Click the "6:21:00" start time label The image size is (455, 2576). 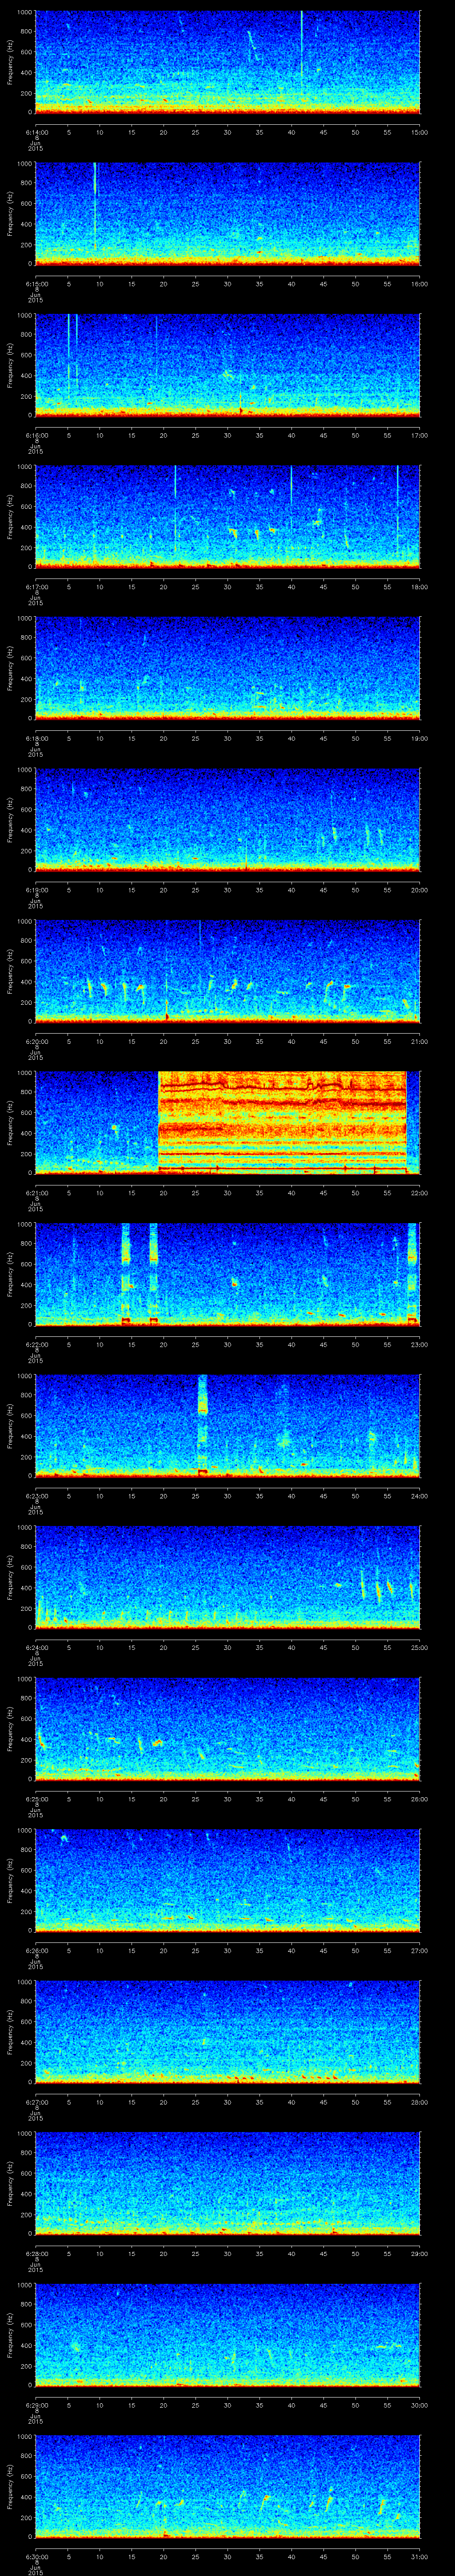(37, 1193)
